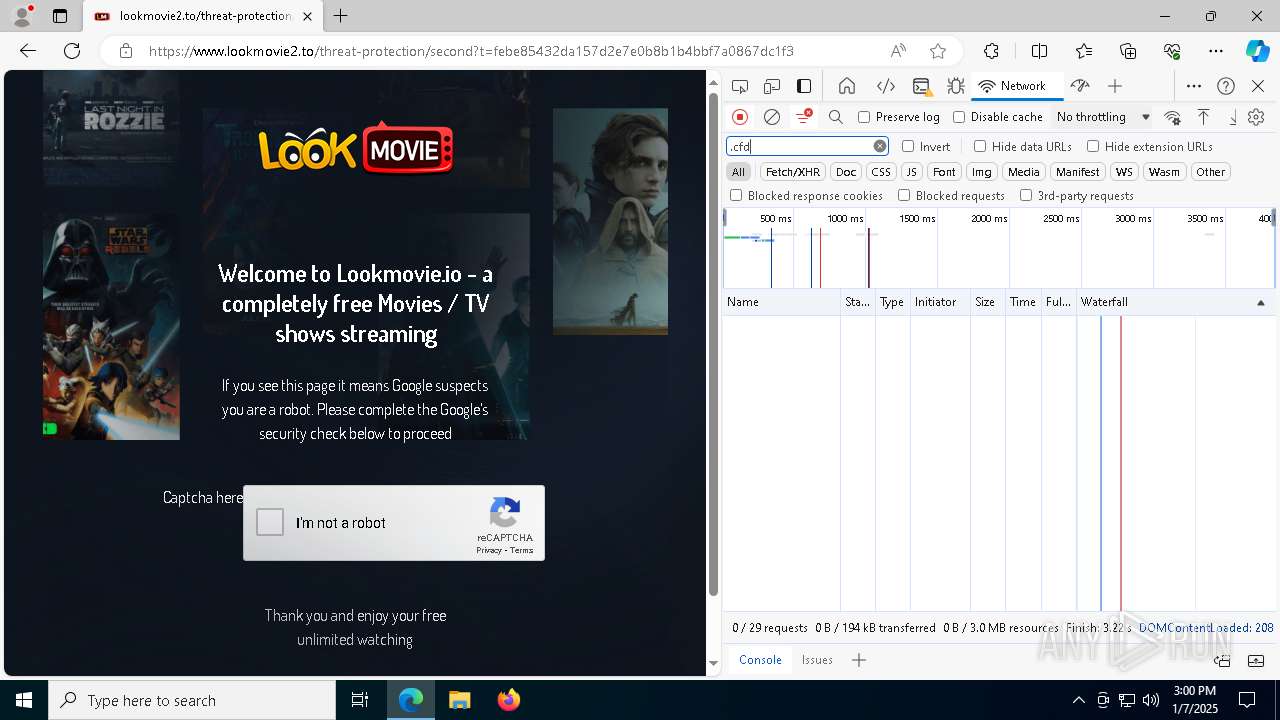Show hidden system tray icons

point(1078,700)
